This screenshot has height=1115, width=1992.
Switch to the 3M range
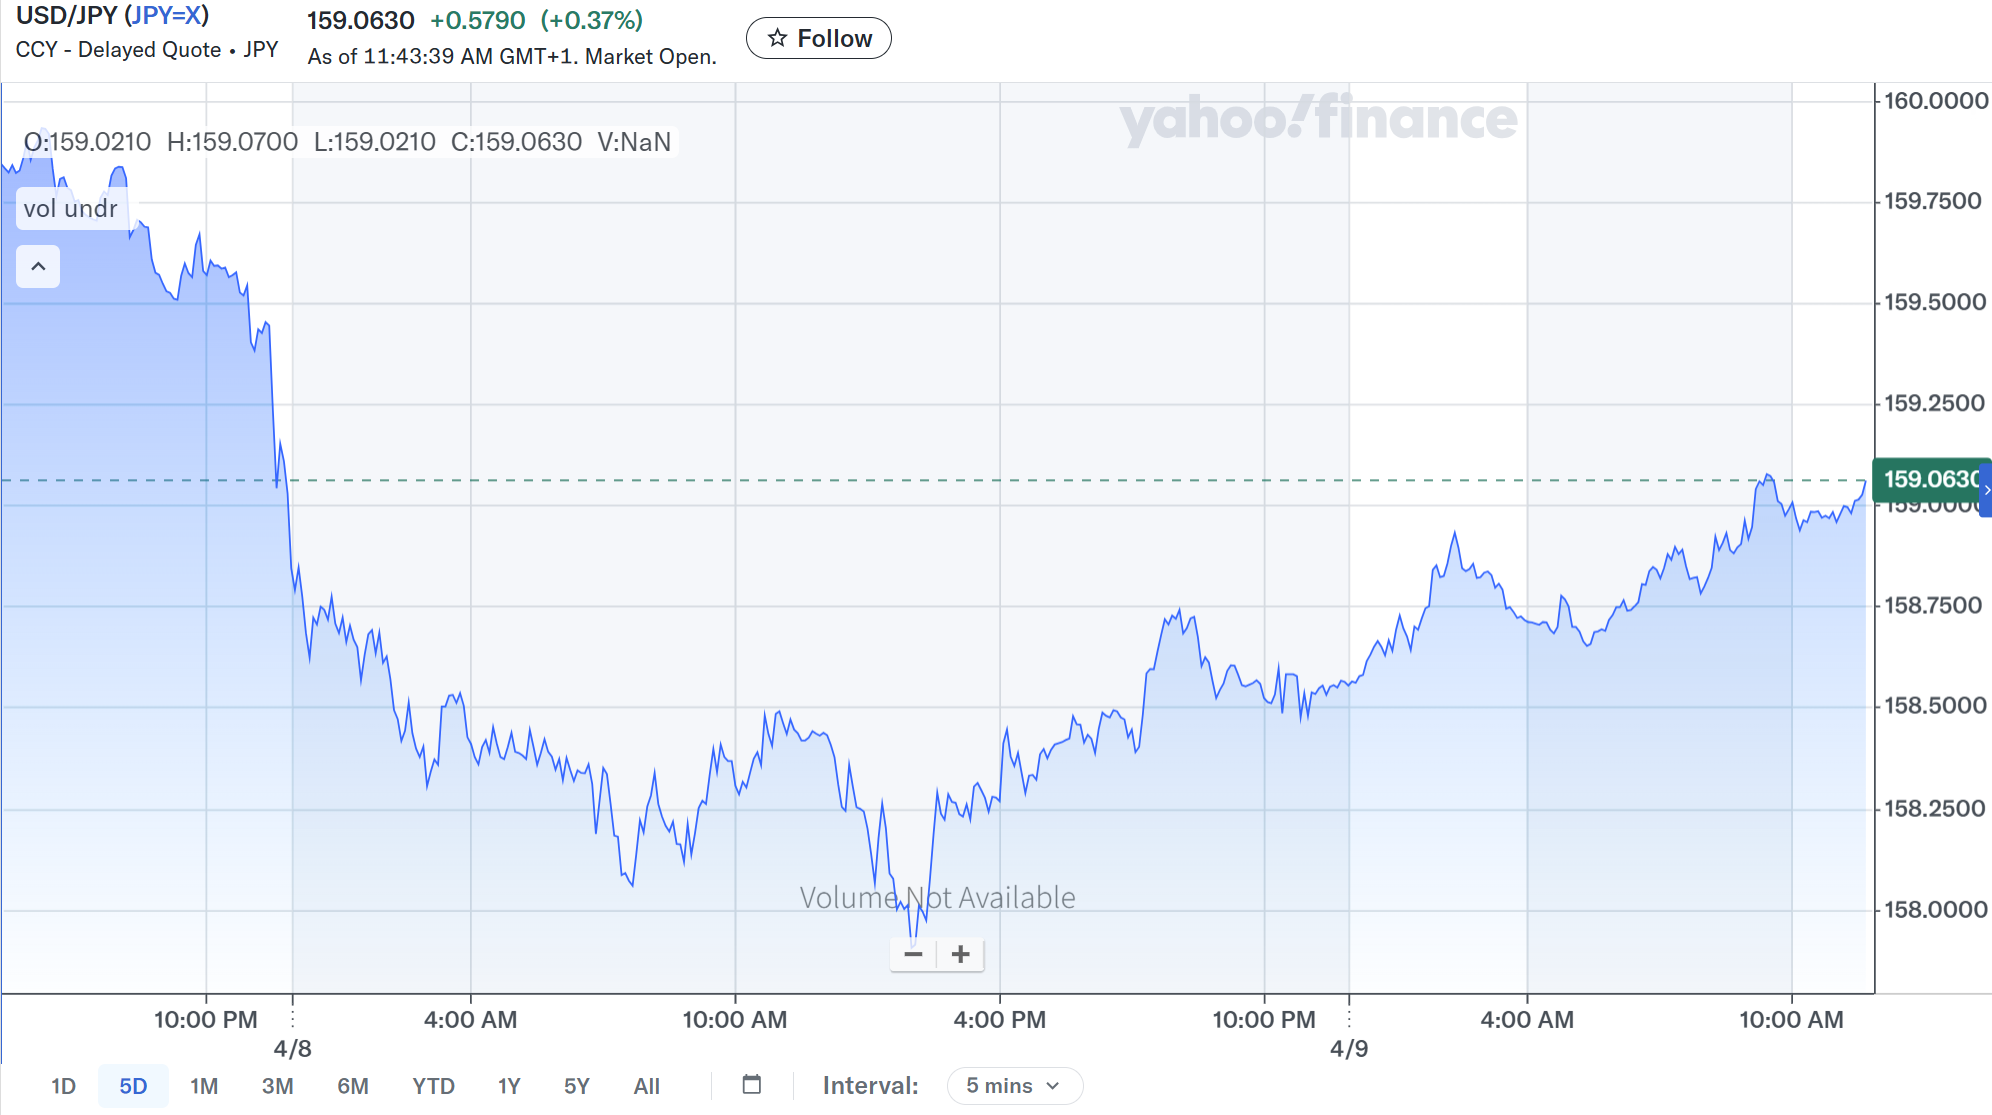pyautogui.click(x=277, y=1086)
